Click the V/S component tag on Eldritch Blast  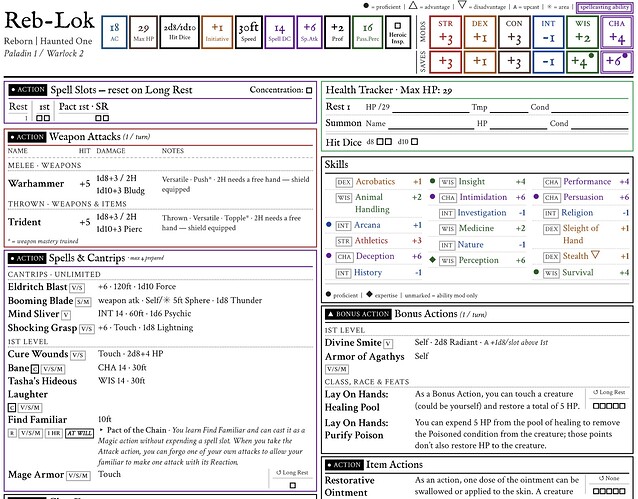pos(77,288)
